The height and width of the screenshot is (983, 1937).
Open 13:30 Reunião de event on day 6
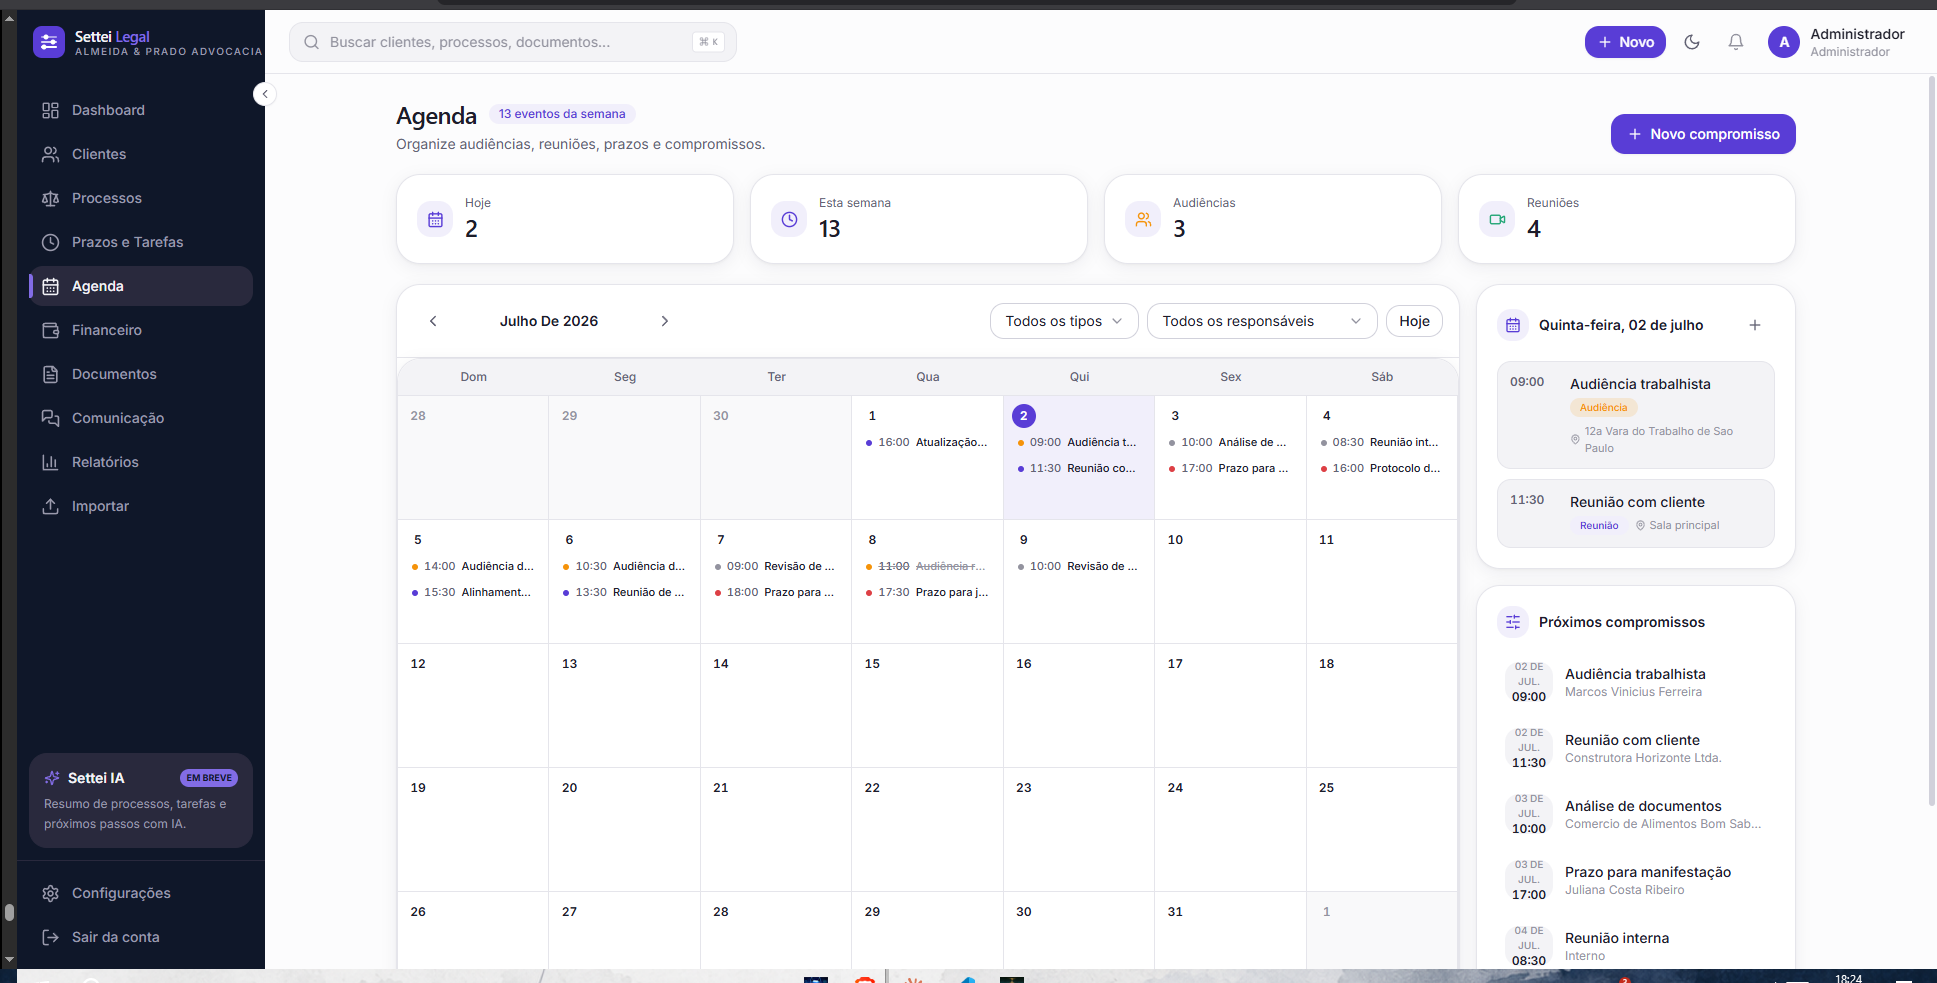click(x=624, y=592)
